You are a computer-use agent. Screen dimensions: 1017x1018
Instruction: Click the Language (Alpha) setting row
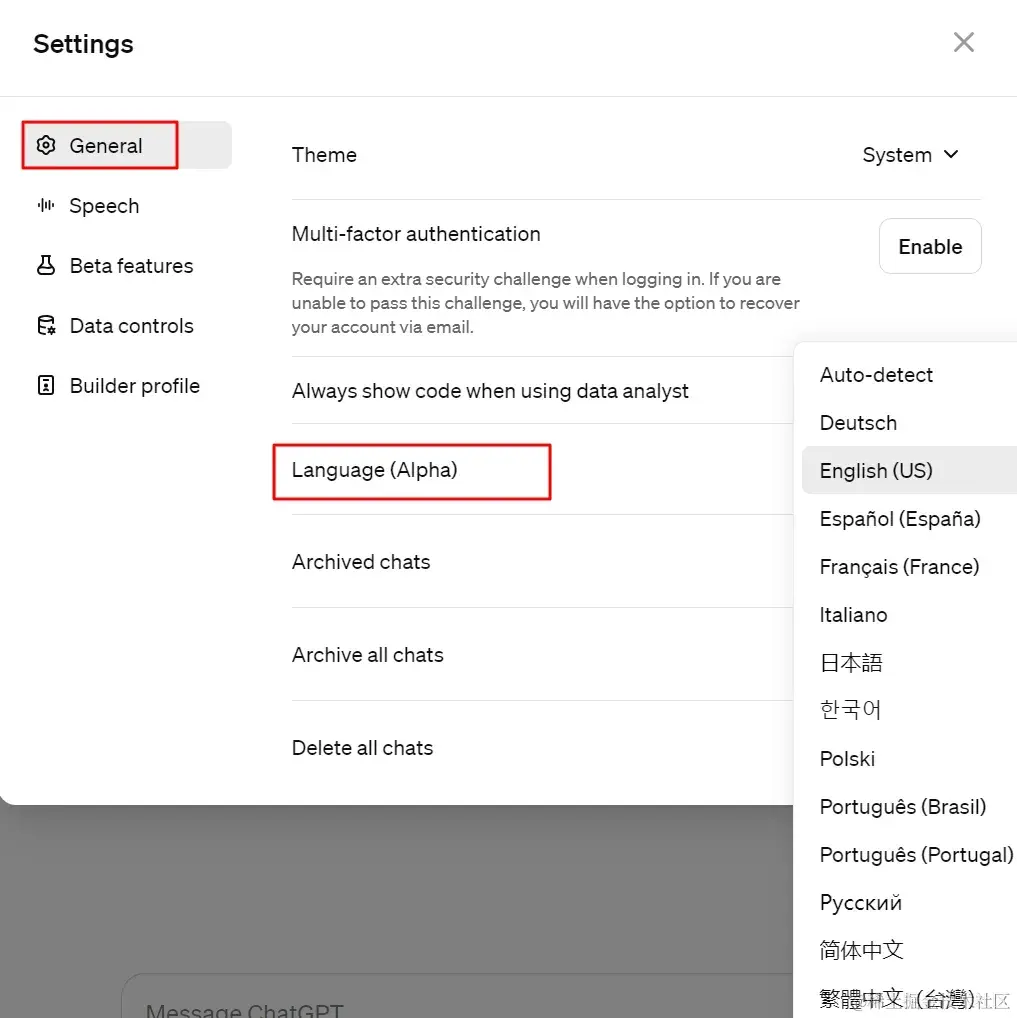375,470
